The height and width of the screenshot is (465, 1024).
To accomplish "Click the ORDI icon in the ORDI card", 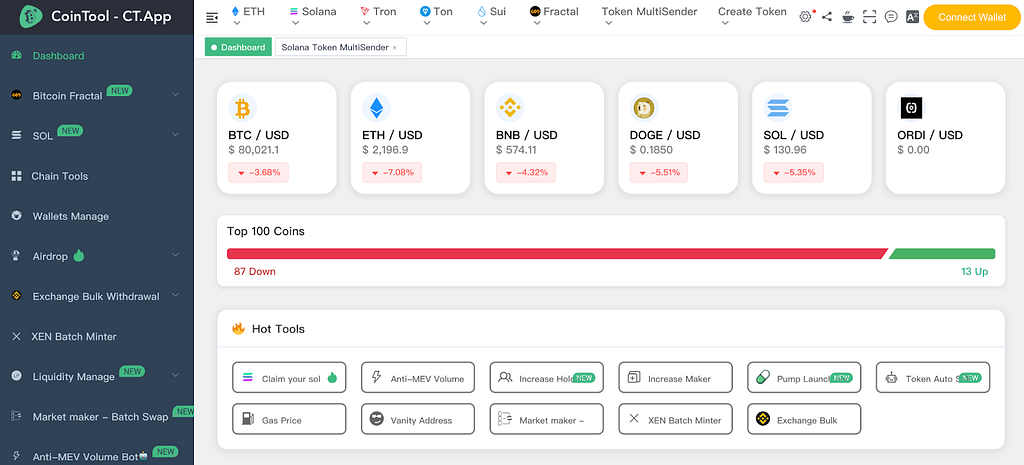I will tap(911, 108).
